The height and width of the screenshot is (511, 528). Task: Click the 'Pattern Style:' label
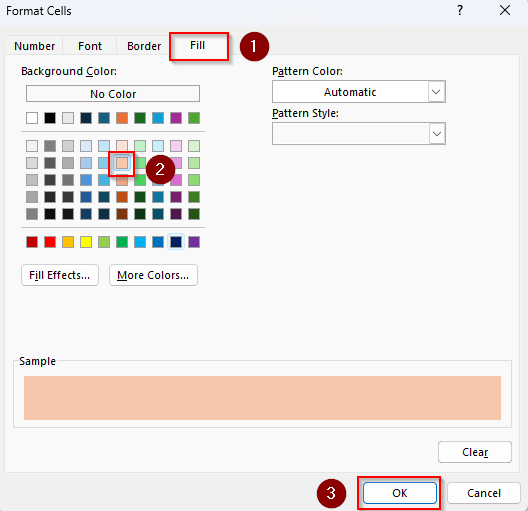tap(305, 113)
